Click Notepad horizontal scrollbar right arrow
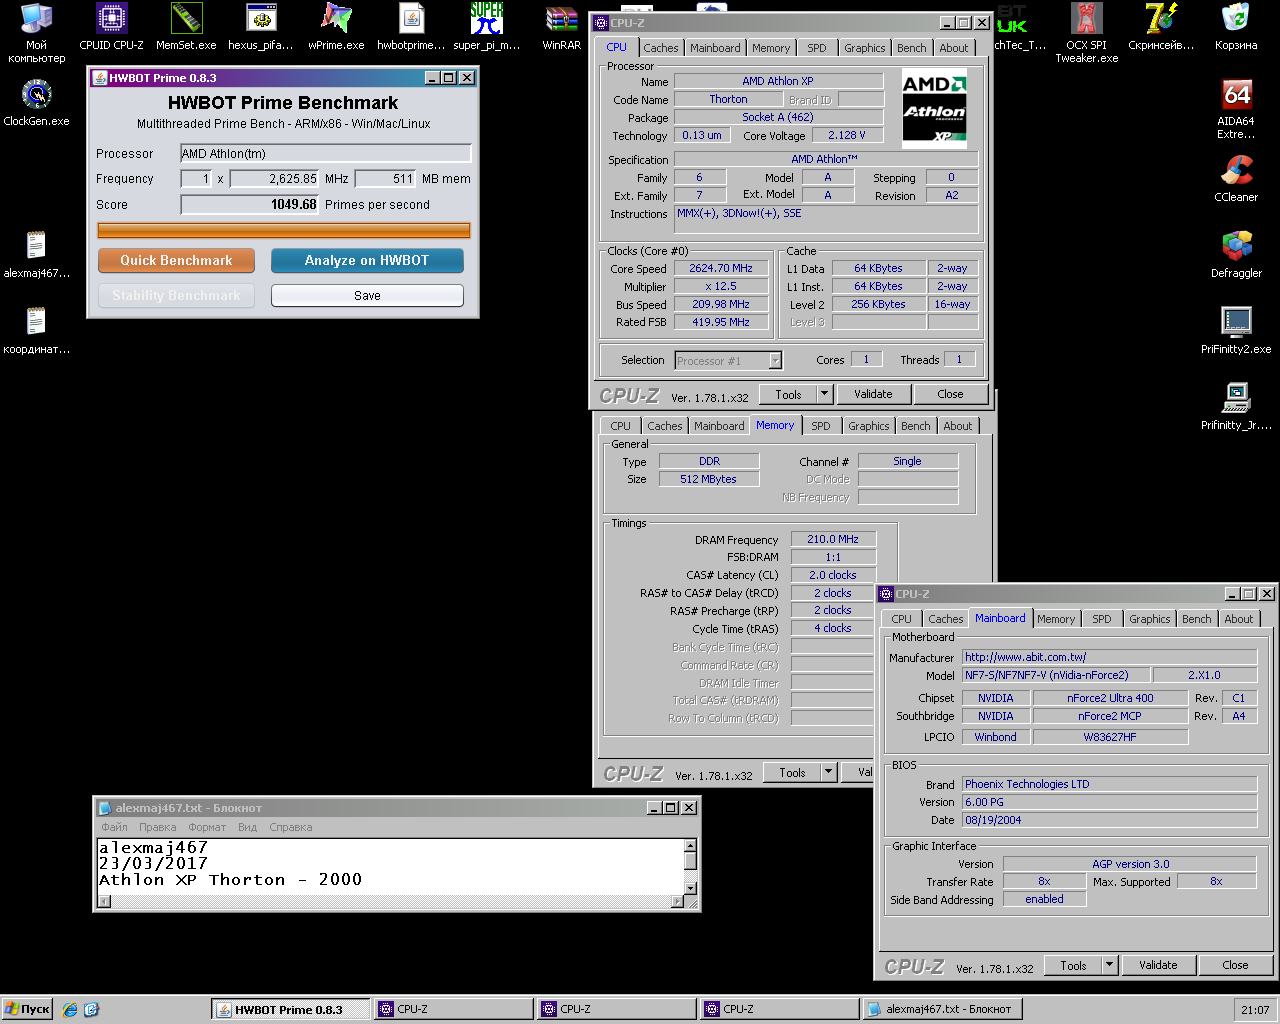The image size is (1280, 1024). (x=677, y=901)
